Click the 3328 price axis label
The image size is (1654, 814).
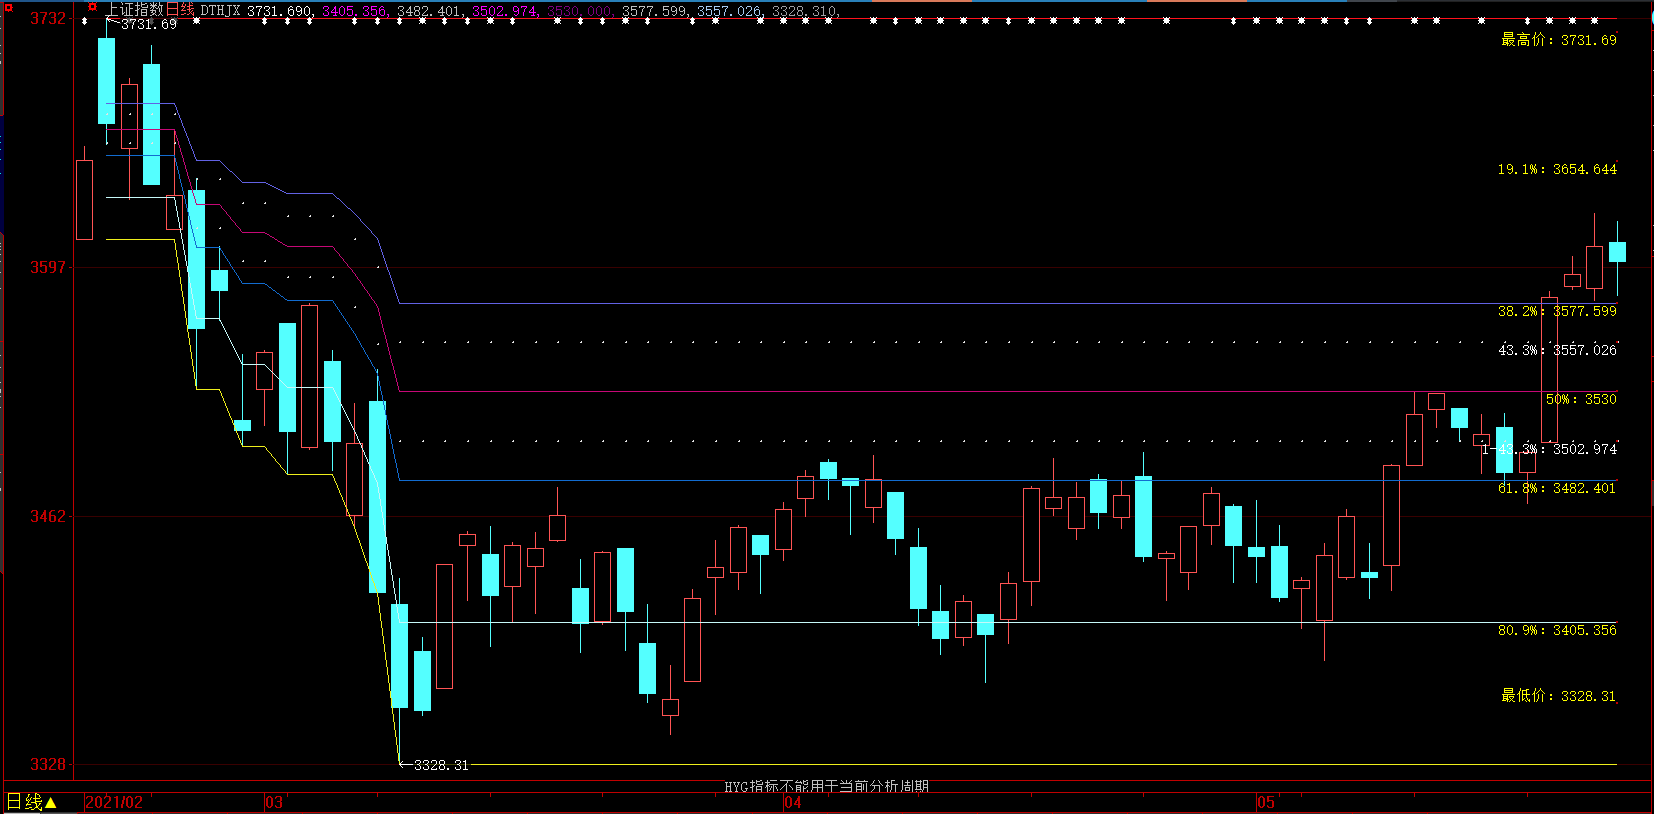click(48, 764)
